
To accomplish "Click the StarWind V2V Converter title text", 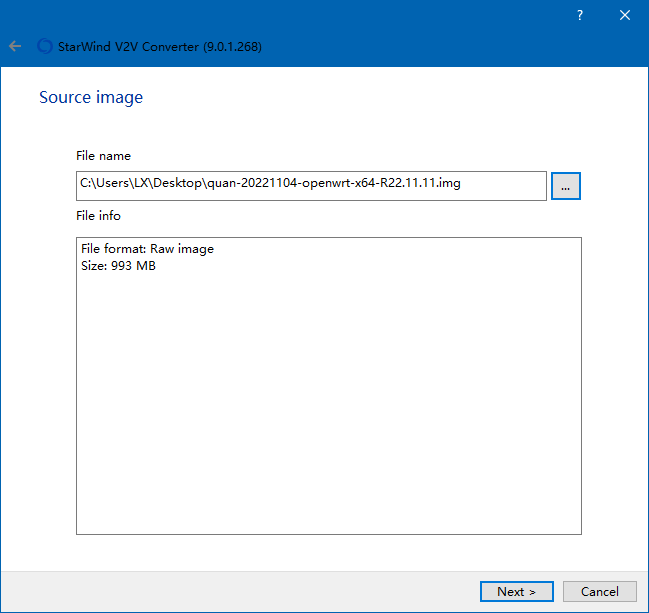I will (160, 47).
